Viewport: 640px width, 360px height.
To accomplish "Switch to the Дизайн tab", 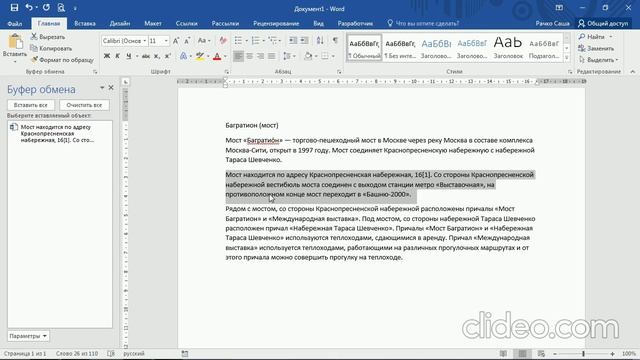I will (120, 23).
